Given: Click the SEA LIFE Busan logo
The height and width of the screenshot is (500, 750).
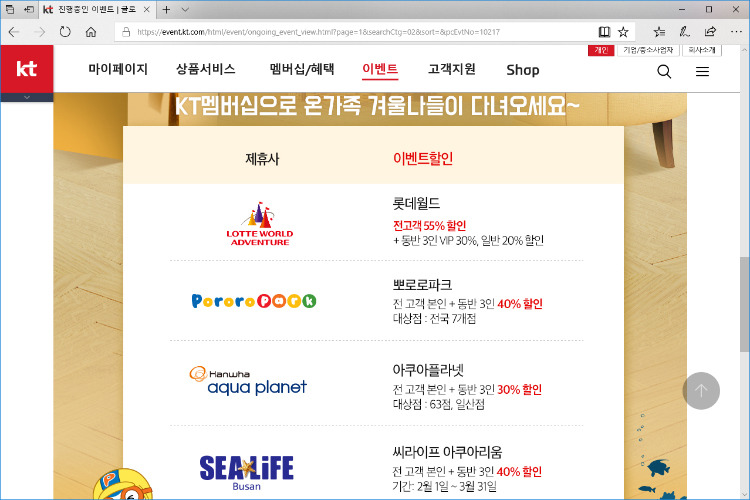Looking at the screenshot, I should [246, 473].
